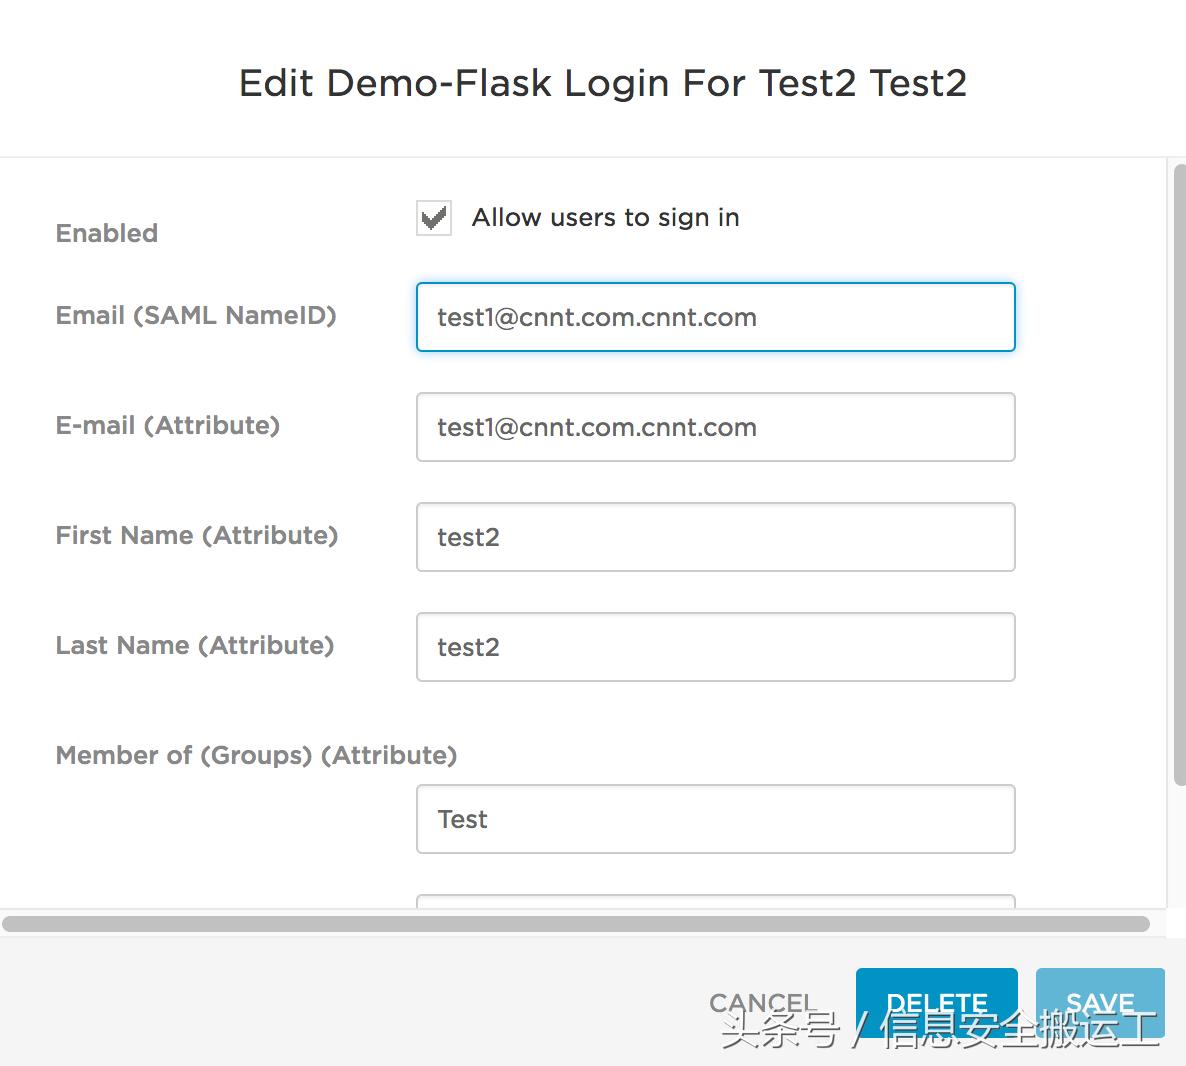Focus the Email (SAML NameID) input field
Viewport: 1186px width, 1066px height.
[715, 317]
